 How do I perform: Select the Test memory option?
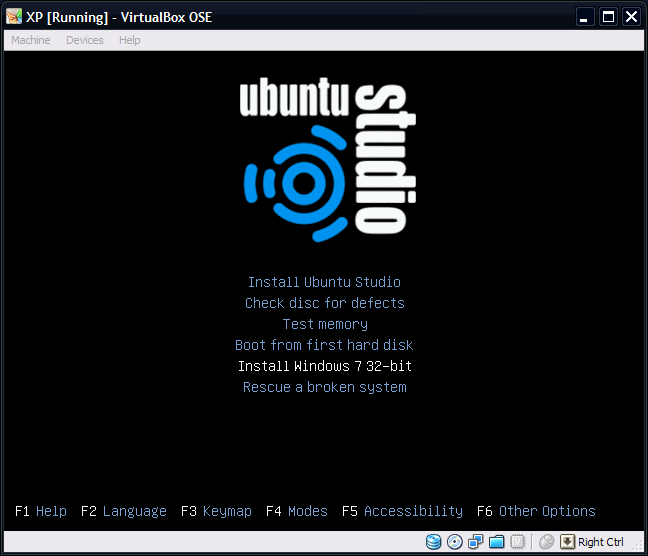tap(325, 324)
